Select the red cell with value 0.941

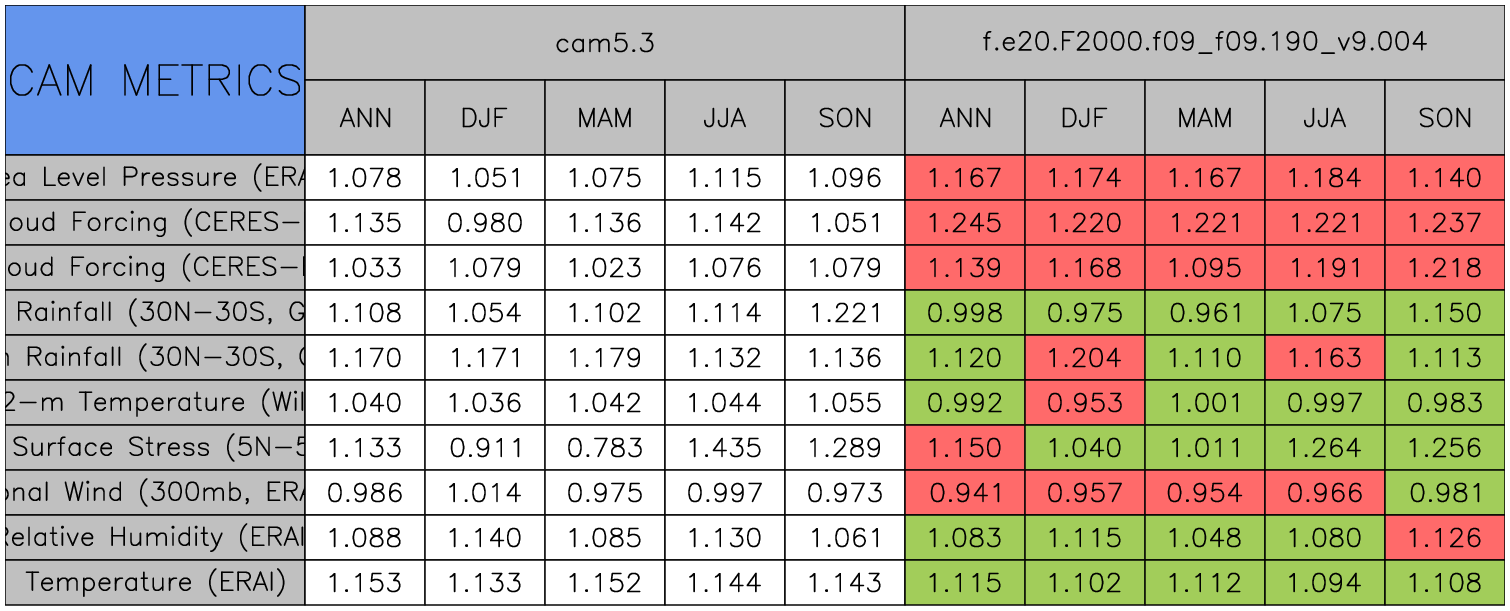[x=965, y=493]
